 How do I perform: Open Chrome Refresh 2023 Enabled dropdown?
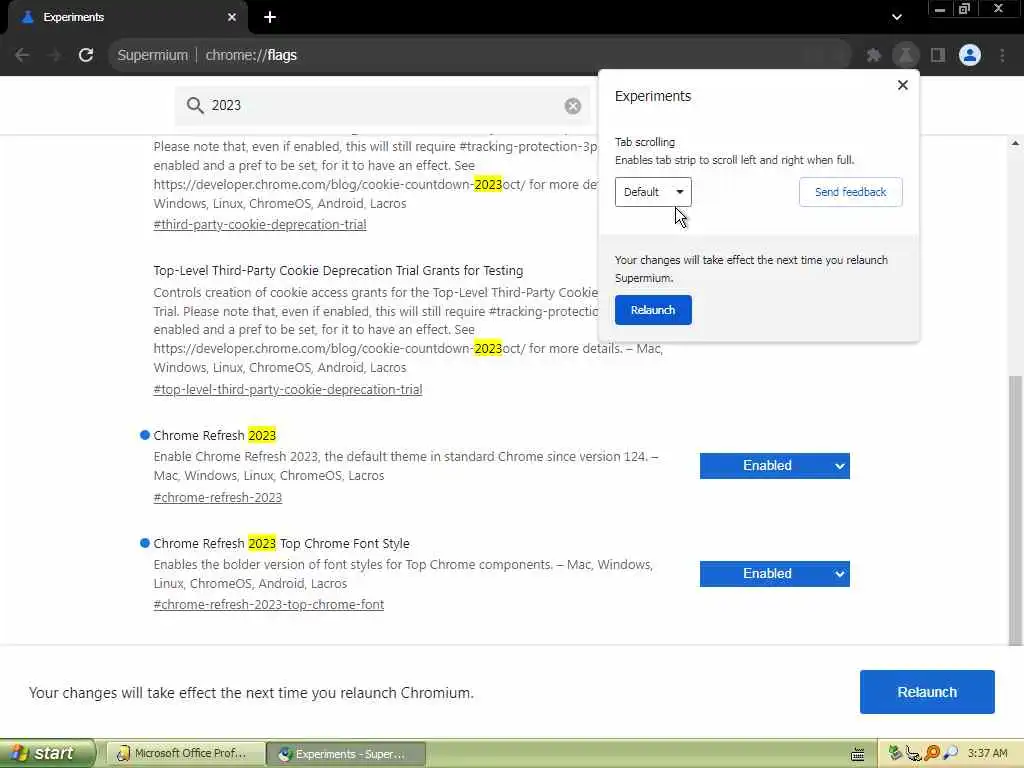click(775, 466)
